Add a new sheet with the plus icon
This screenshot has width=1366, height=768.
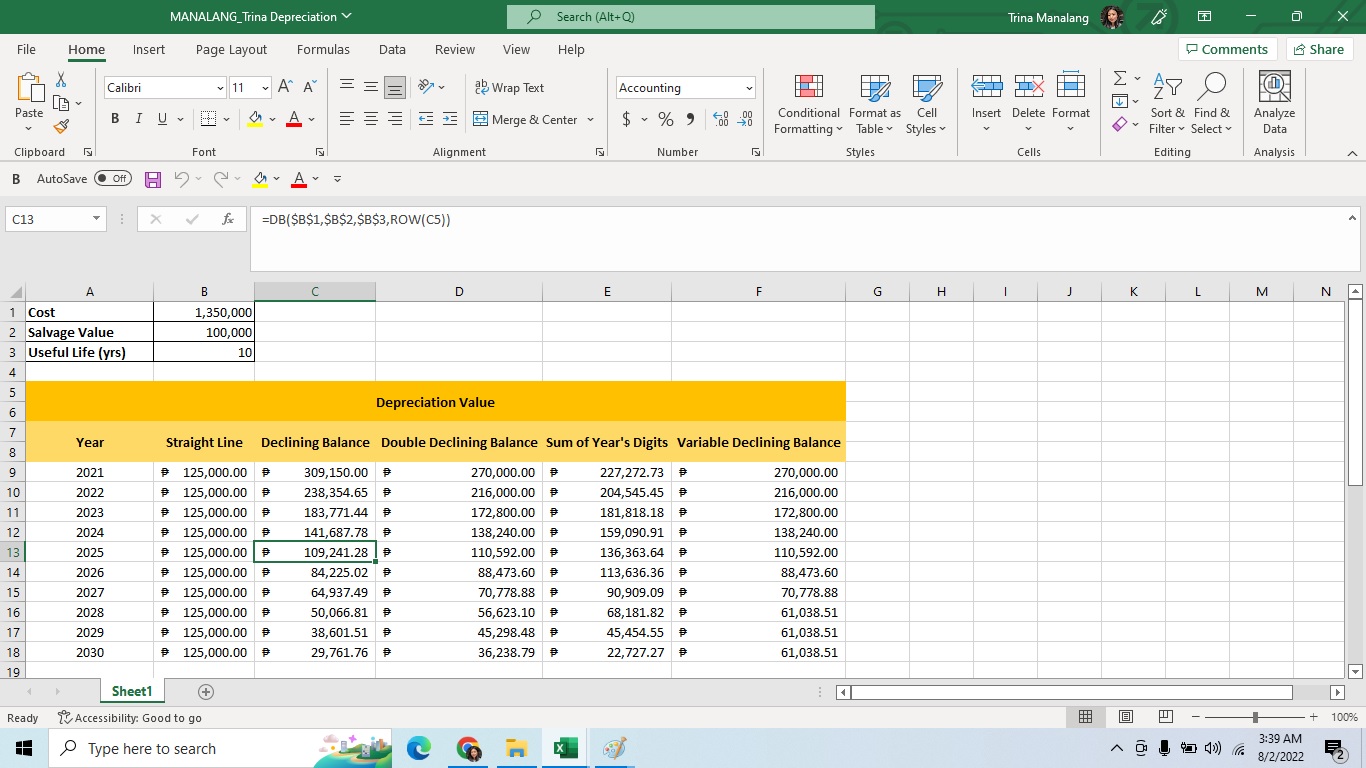206,692
